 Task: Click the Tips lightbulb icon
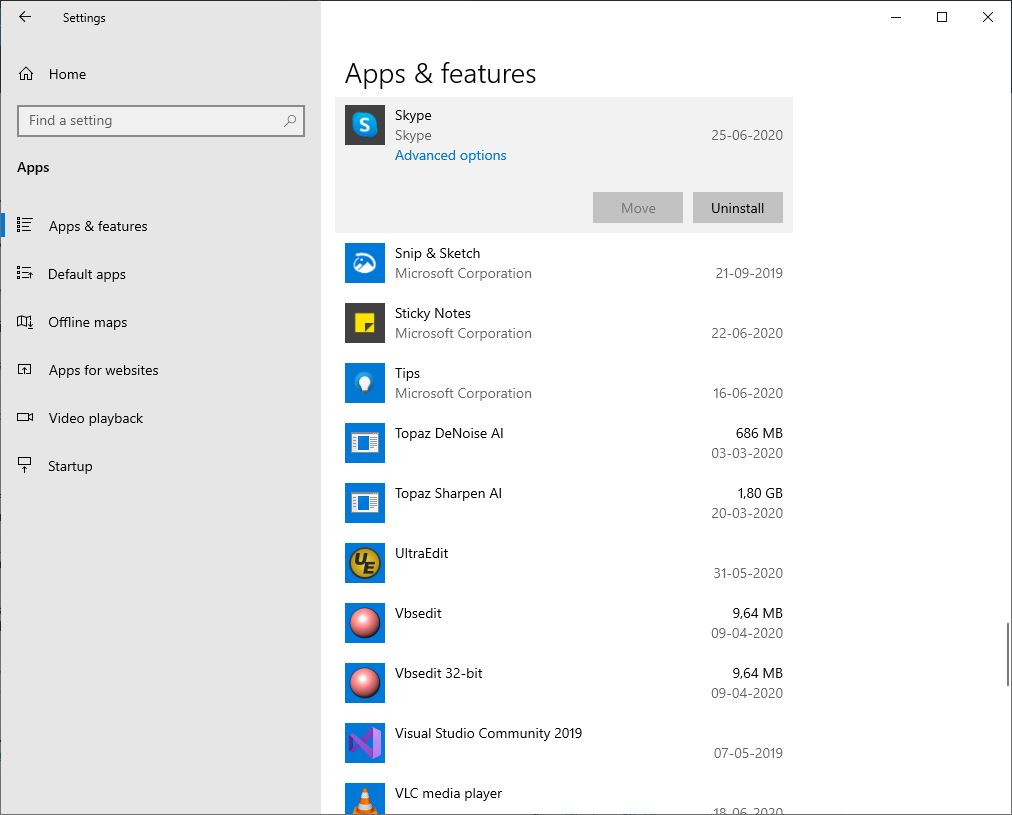365,383
